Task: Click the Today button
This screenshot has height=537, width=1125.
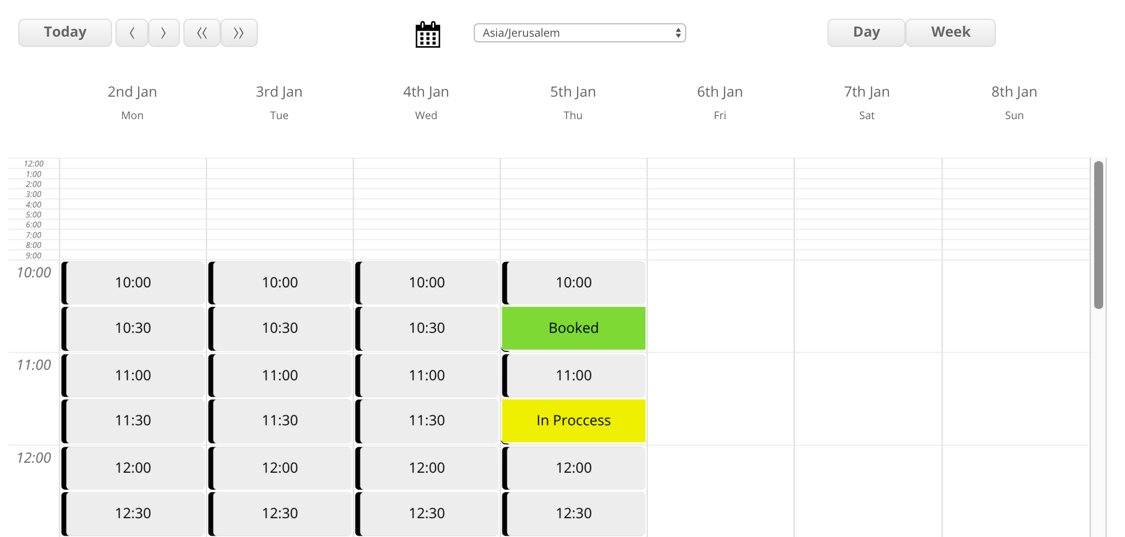Action: click(65, 32)
